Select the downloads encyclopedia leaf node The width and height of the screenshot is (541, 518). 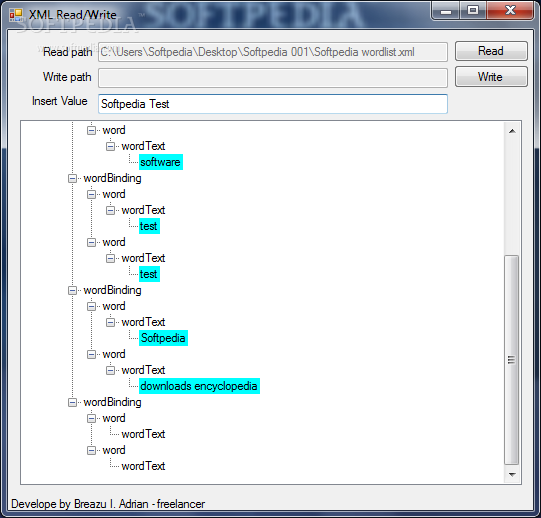click(x=199, y=386)
